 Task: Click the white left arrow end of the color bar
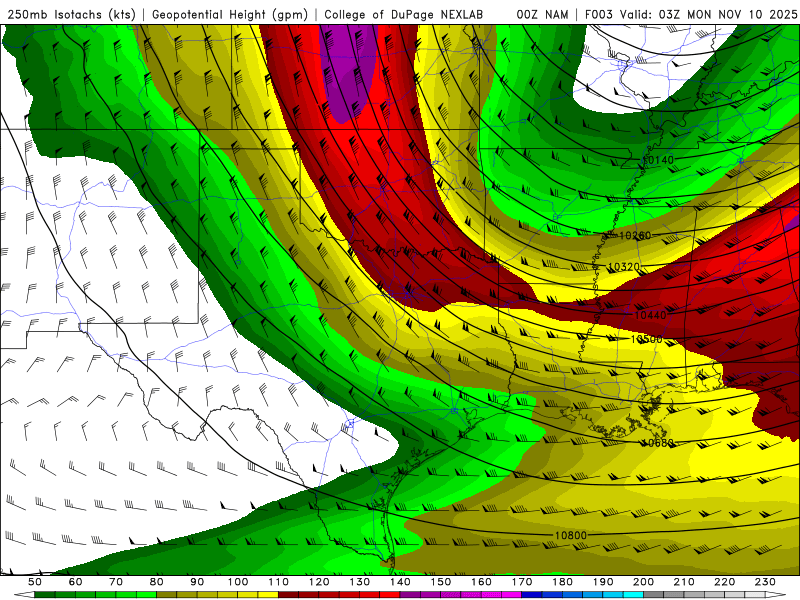point(24,595)
